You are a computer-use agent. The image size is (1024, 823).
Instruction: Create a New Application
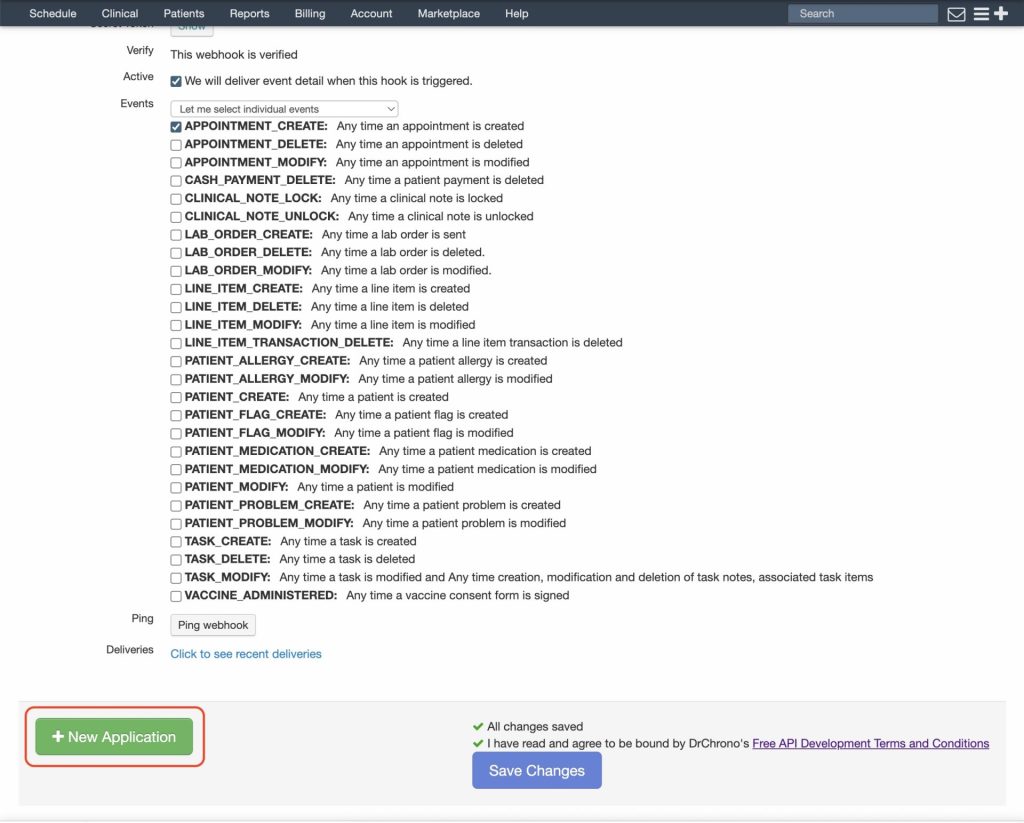pos(114,737)
